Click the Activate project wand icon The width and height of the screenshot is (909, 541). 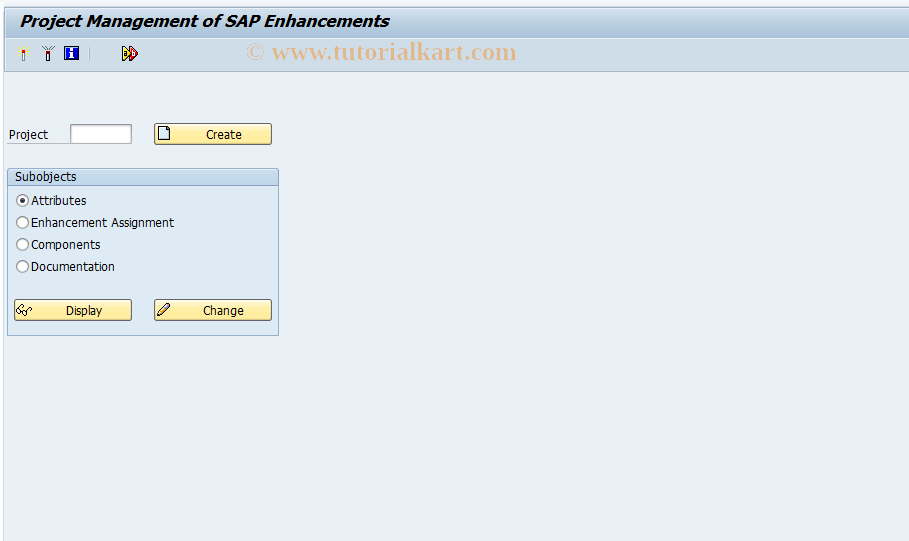pos(23,53)
